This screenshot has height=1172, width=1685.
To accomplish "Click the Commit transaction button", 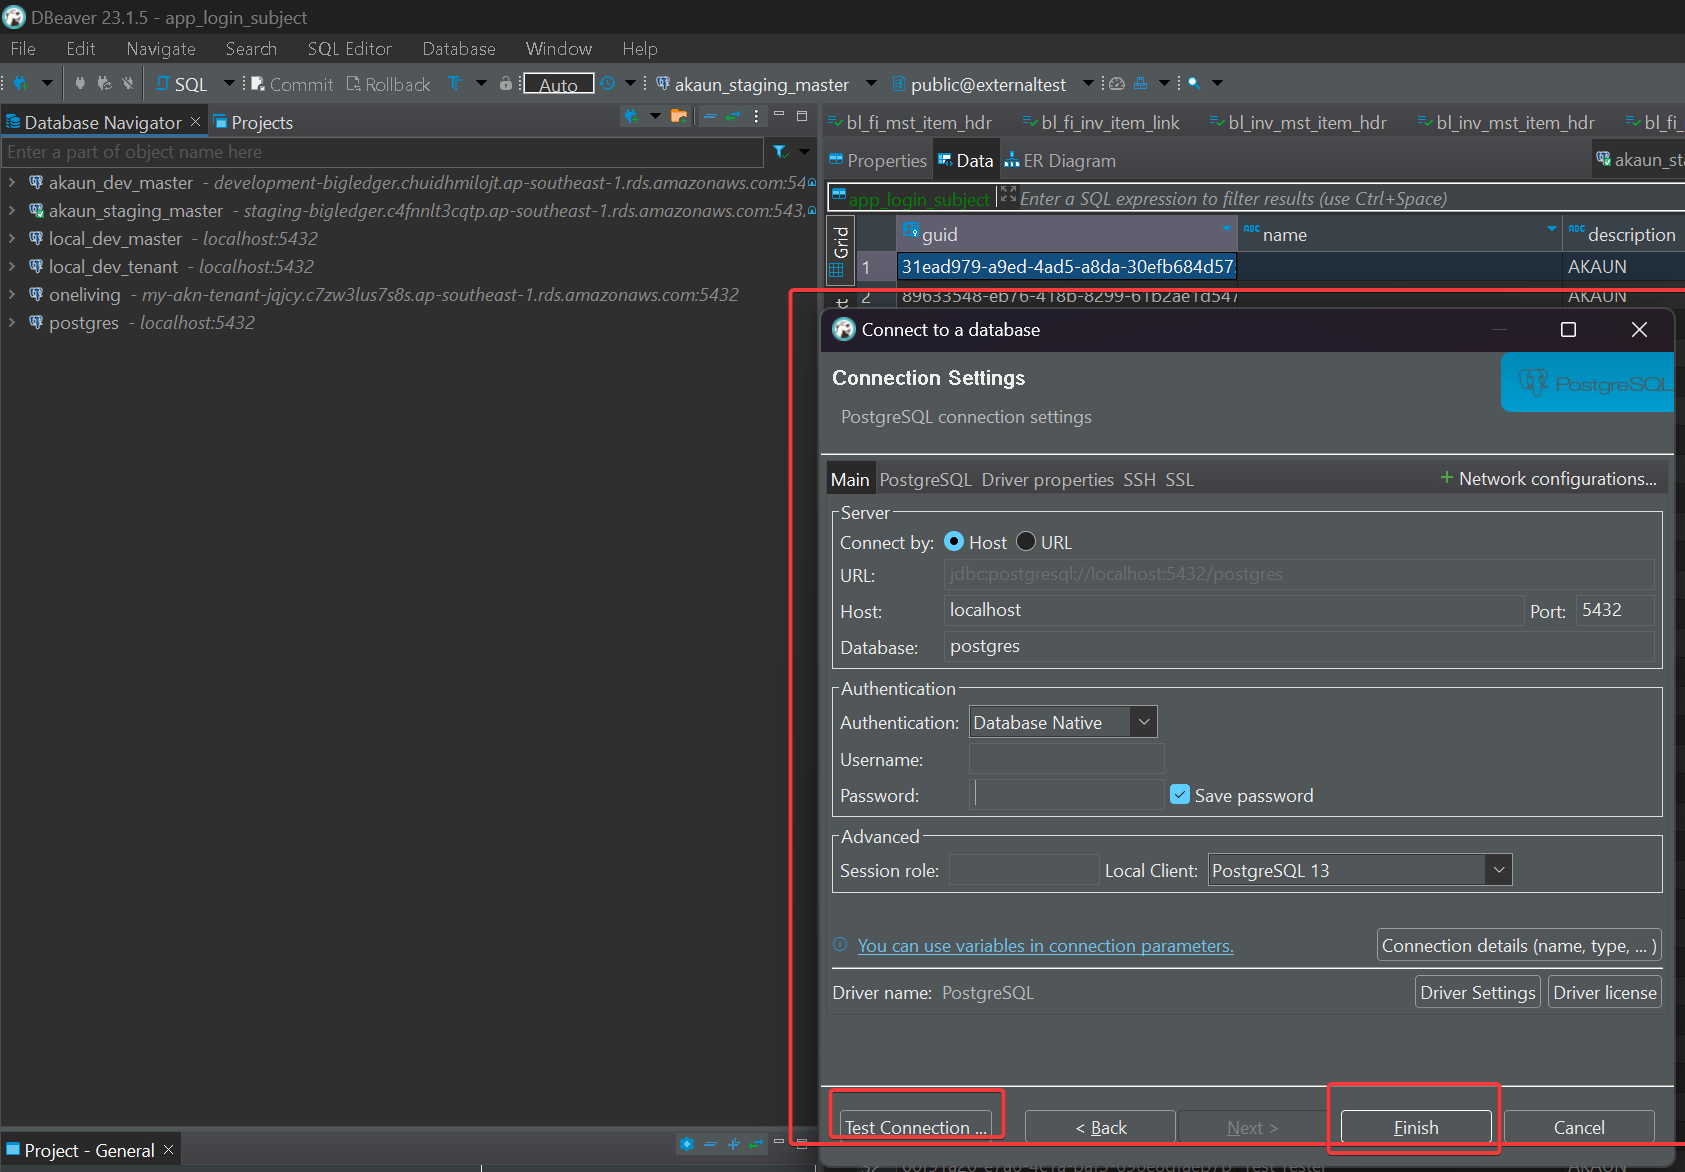I will click(x=292, y=85).
